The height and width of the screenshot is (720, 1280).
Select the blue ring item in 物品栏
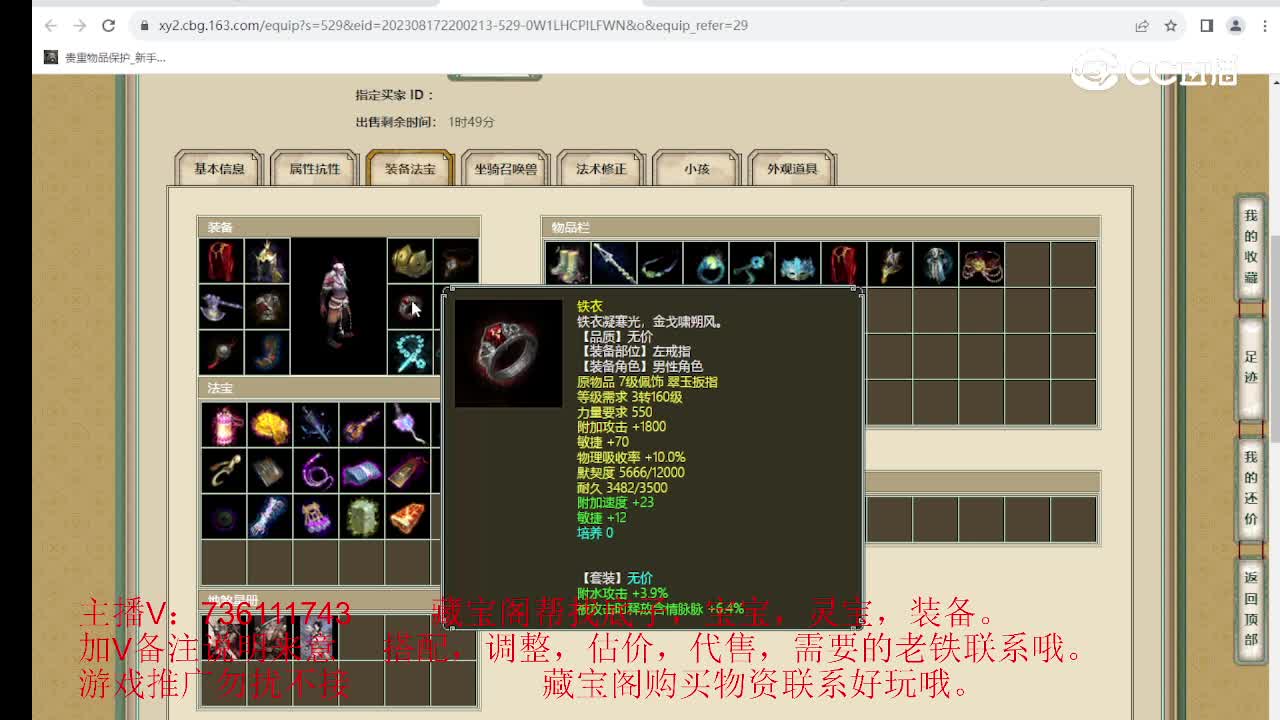tap(705, 264)
